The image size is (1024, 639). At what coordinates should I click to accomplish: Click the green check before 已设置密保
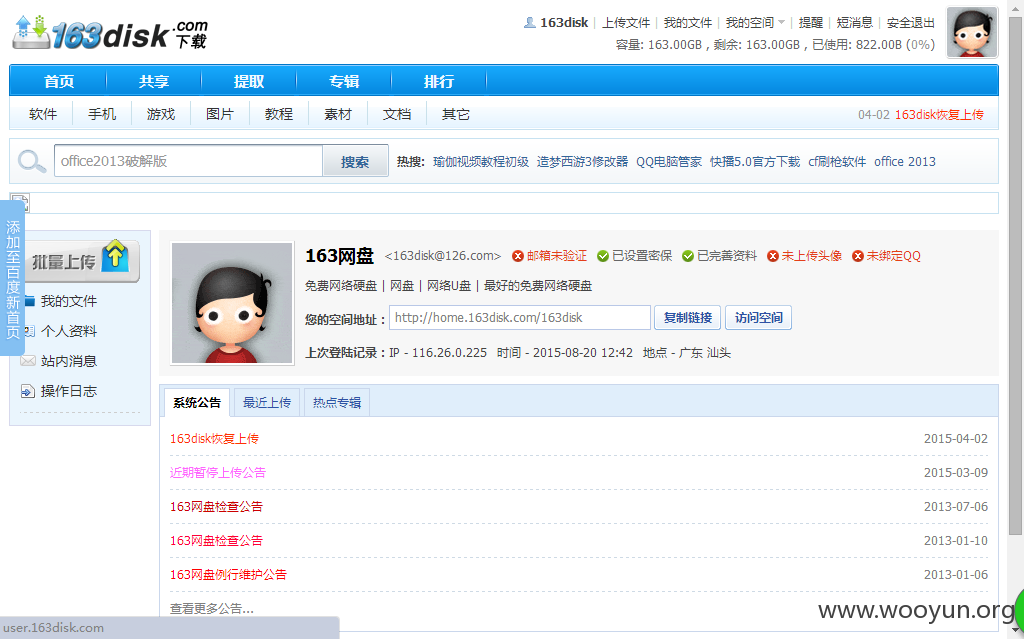(603, 256)
